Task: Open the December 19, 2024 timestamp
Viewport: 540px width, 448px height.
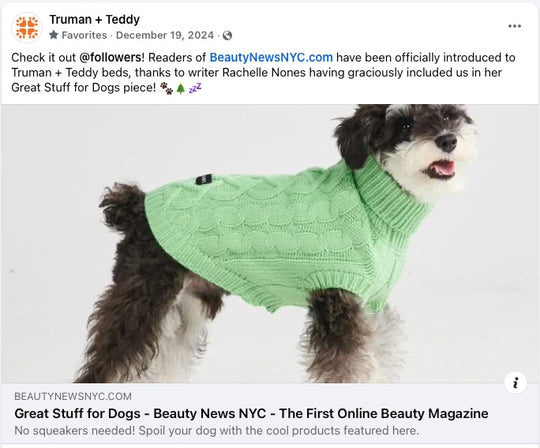Action: (x=165, y=35)
